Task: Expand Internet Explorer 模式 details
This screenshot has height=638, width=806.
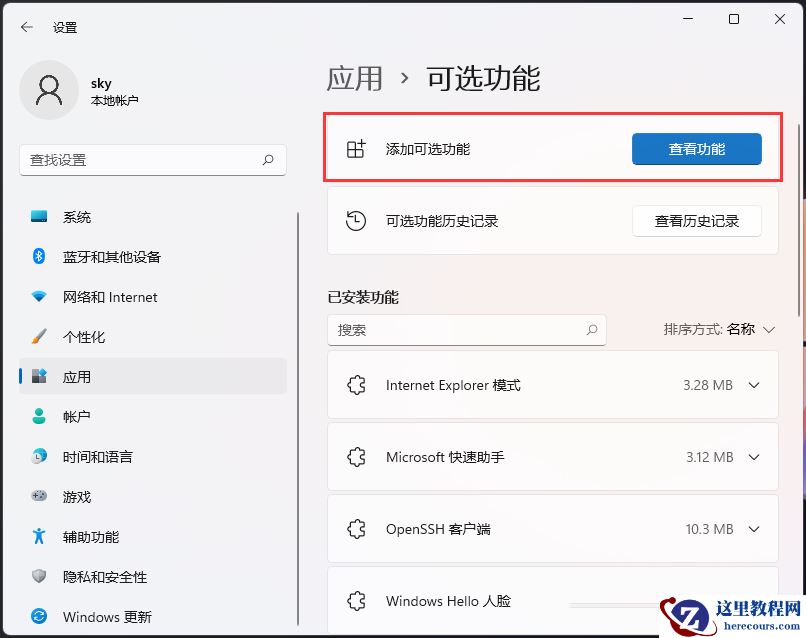Action: tap(753, 385)
